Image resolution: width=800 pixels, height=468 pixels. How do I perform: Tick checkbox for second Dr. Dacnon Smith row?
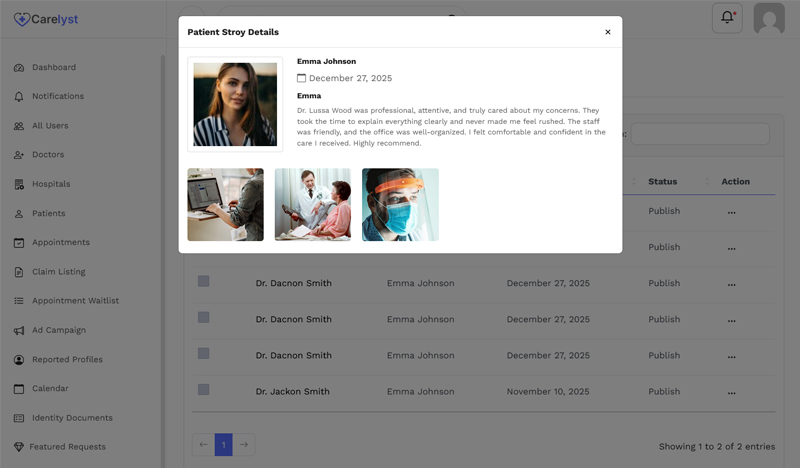pos(204,317)
